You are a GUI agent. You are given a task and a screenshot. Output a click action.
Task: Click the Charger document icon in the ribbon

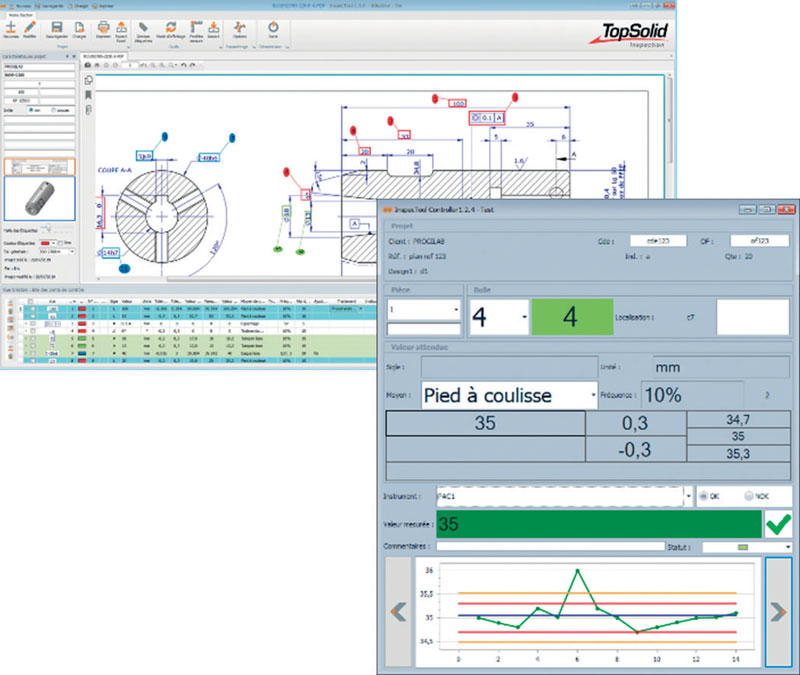79,27
